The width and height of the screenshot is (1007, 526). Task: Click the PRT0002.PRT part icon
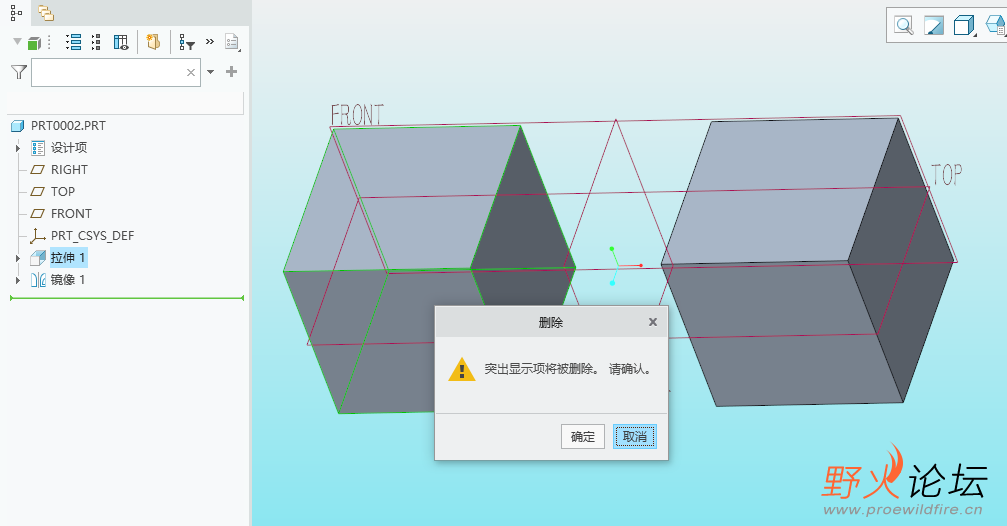coord(18,126)
